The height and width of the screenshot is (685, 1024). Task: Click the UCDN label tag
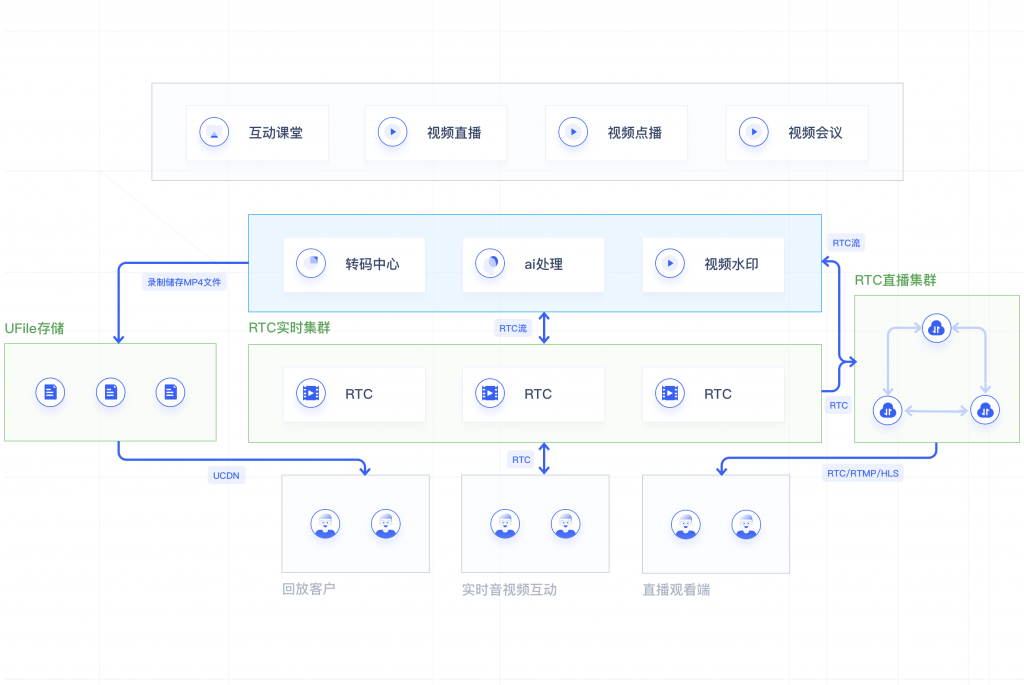227,475
